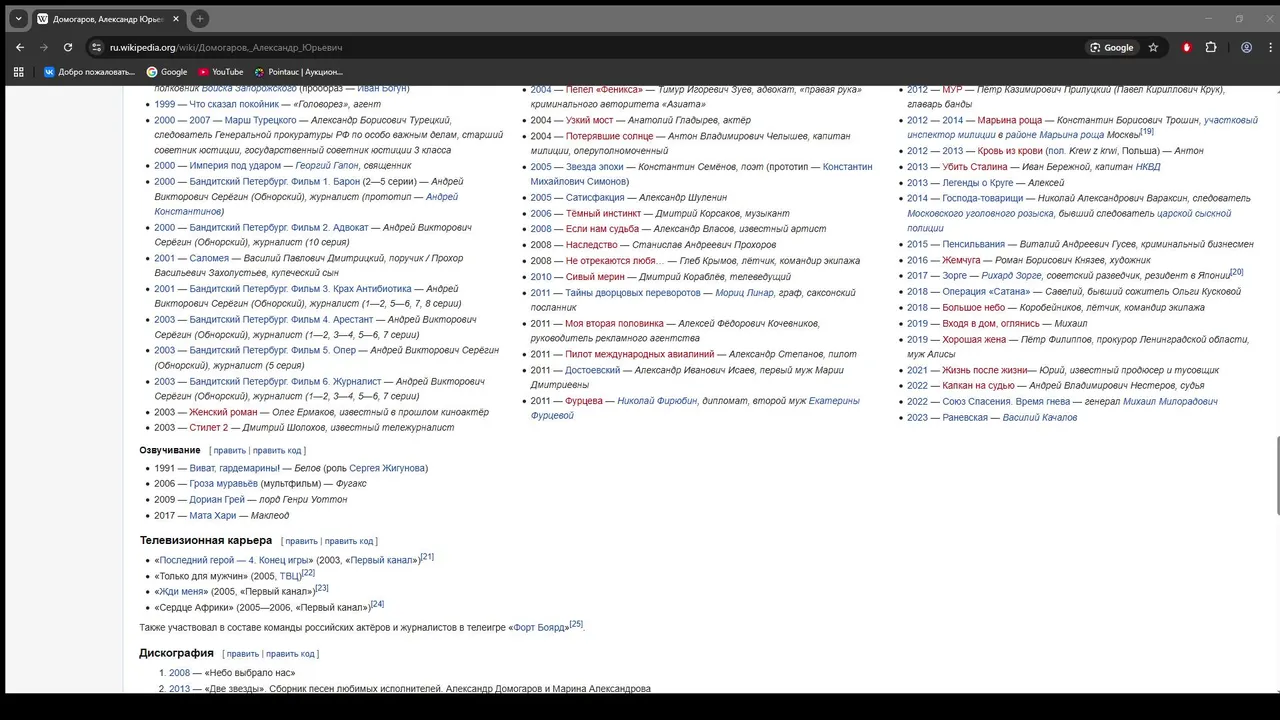Open Бандитский Петербург. Фильм 2. Адвокат link
The image size is (1280, 720).
click(279, 228)
